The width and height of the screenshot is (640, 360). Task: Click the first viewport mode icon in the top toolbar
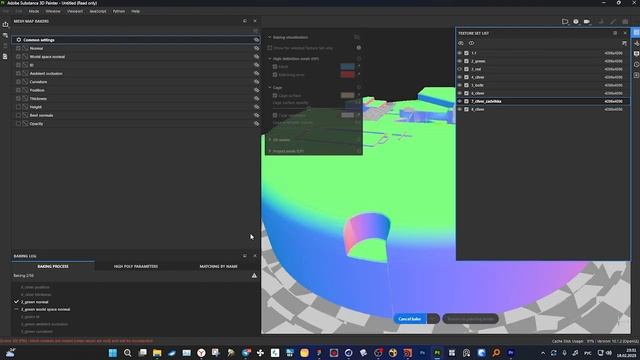click(565, 21)
